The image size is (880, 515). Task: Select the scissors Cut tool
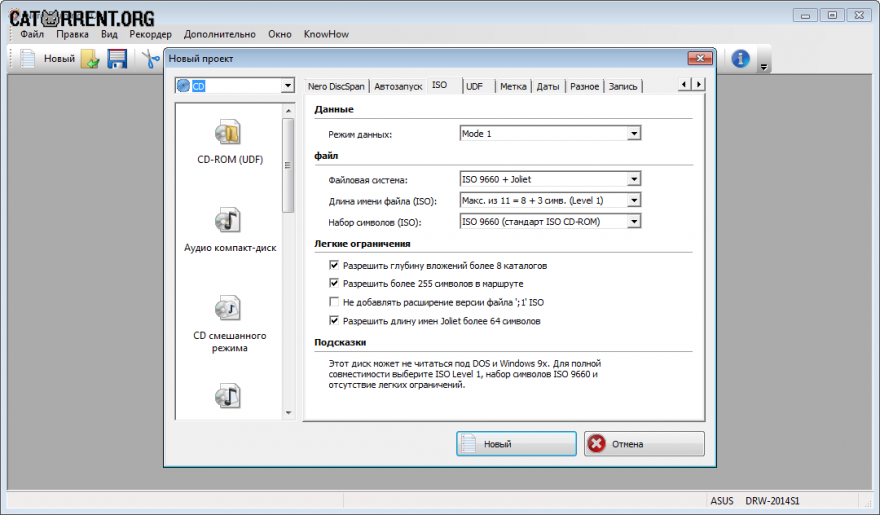point(150,59)
